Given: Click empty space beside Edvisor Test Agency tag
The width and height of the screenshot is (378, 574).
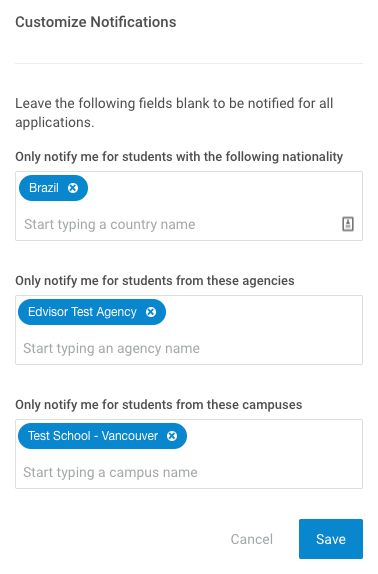Looking at the screenshot, I should click(263, 312).
